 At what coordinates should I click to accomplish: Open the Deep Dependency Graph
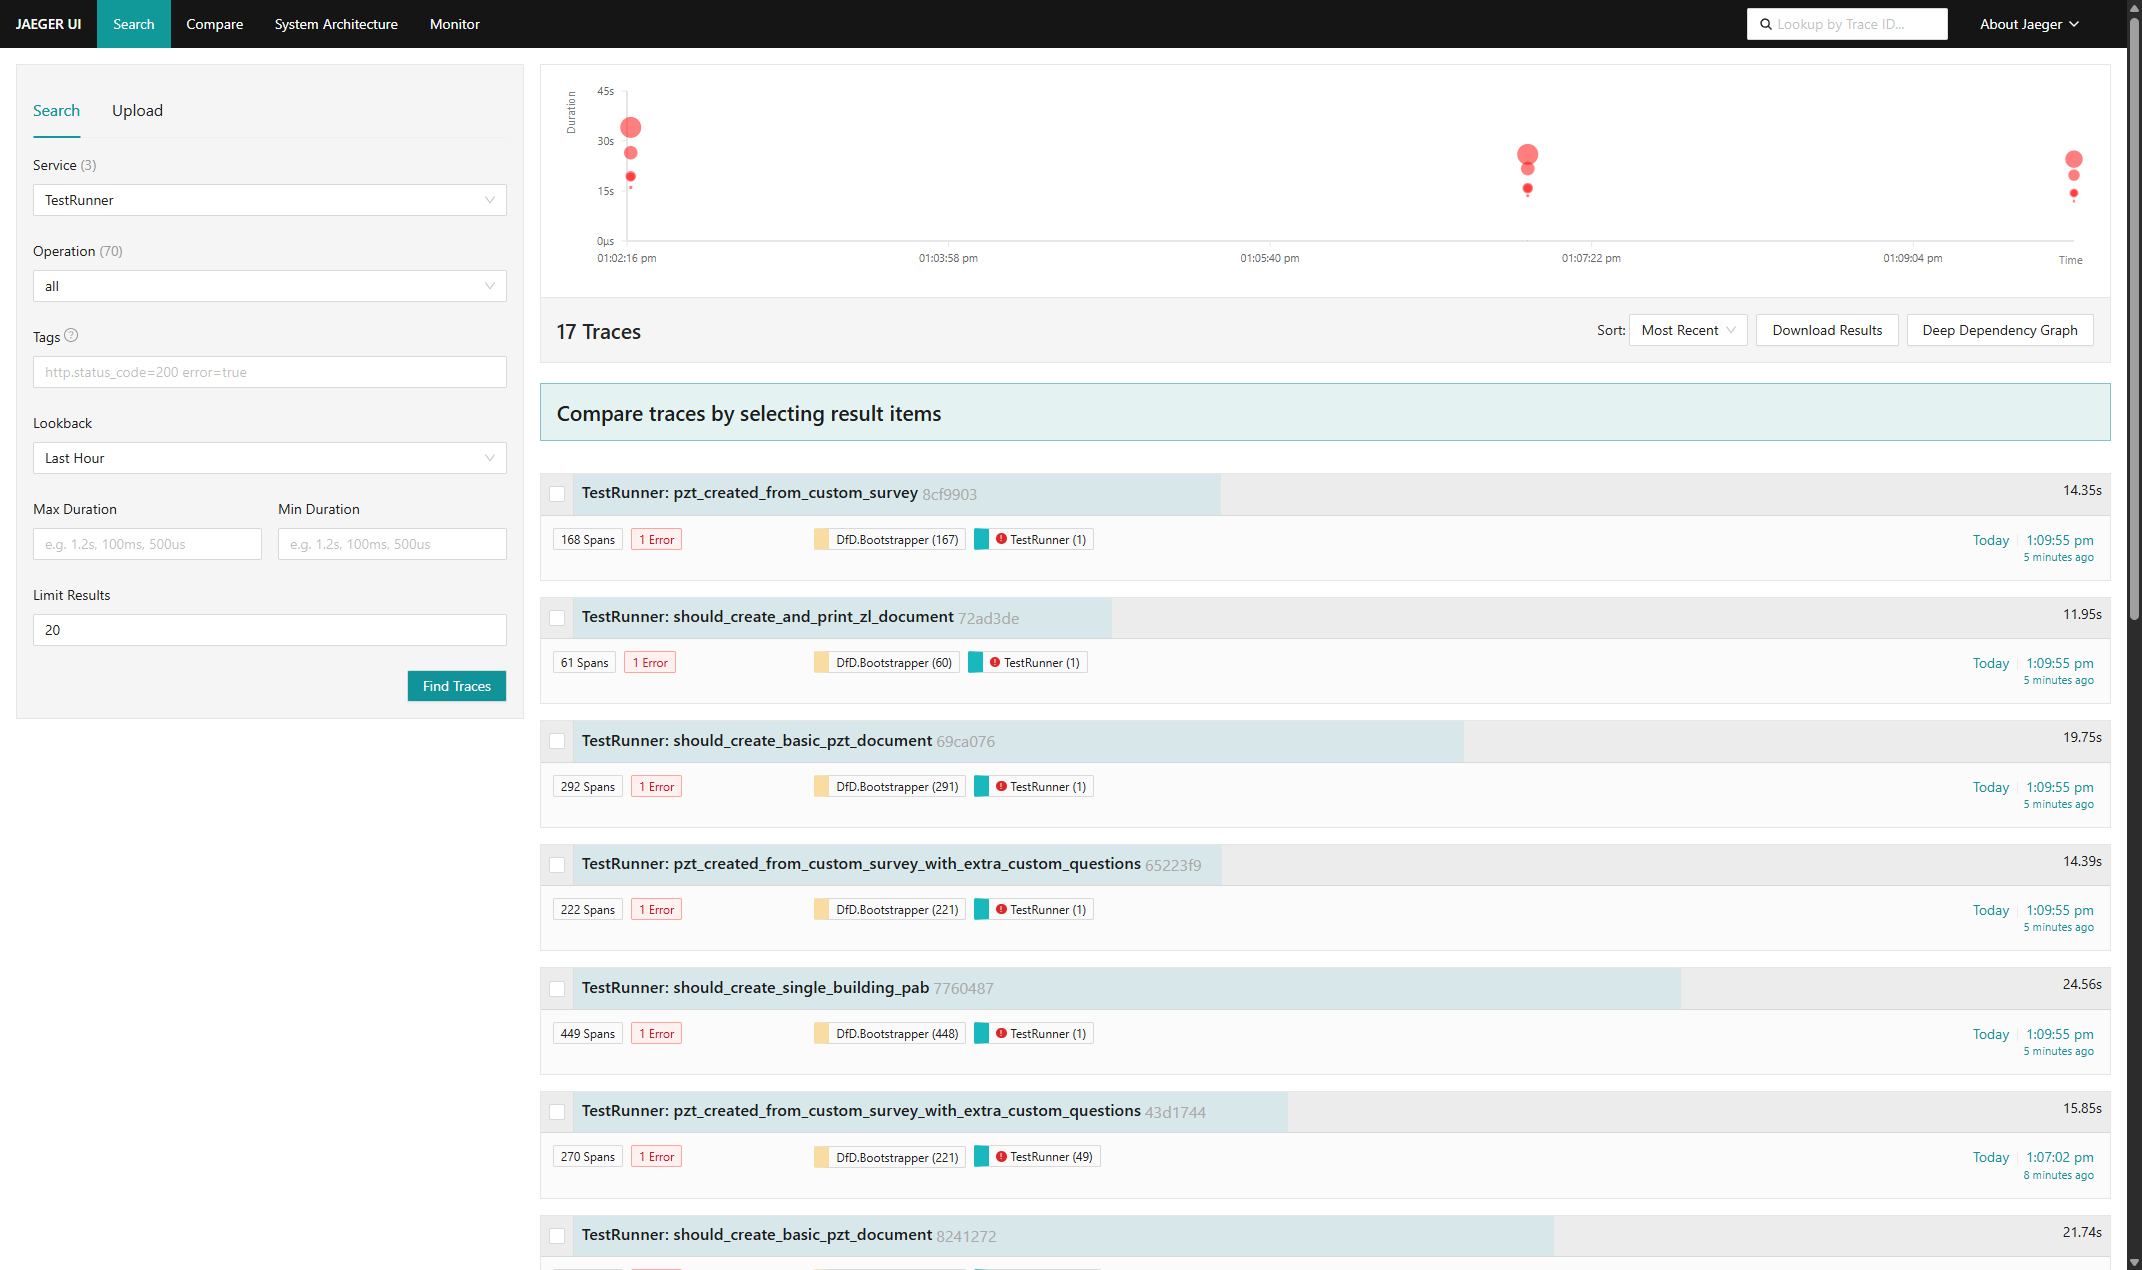[x=2000, y=330]
